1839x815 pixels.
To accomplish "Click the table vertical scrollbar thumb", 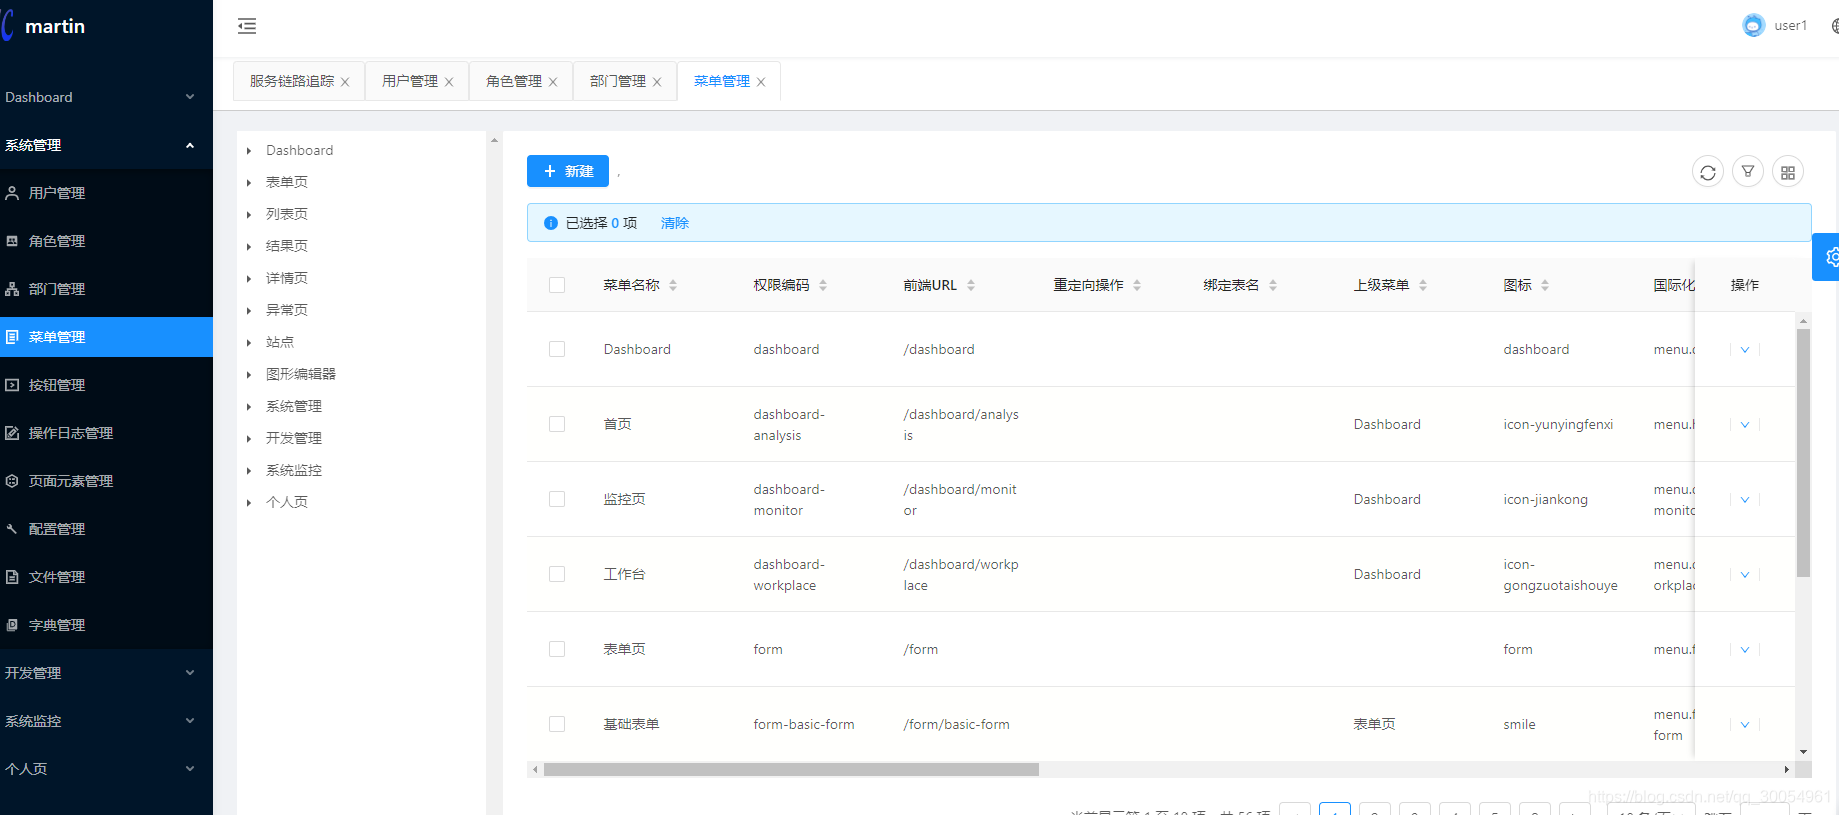I will coord(1804,453).
